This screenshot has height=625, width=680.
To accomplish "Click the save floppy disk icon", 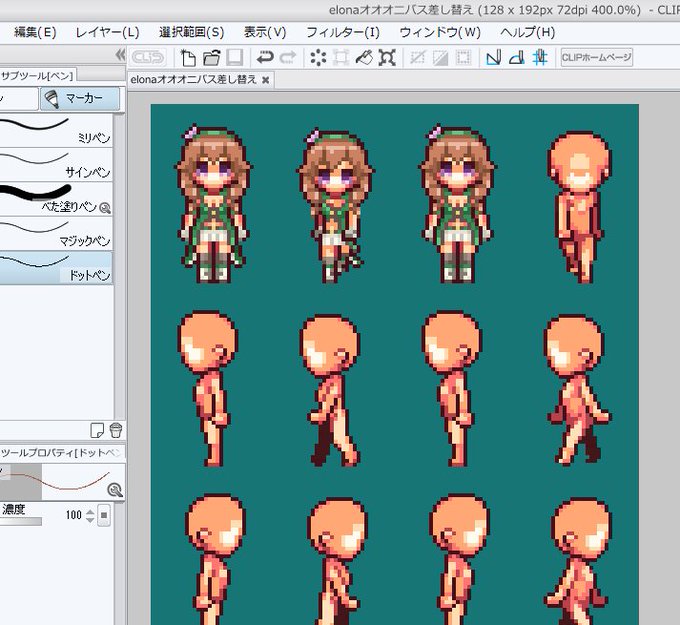I will (235, 57).
